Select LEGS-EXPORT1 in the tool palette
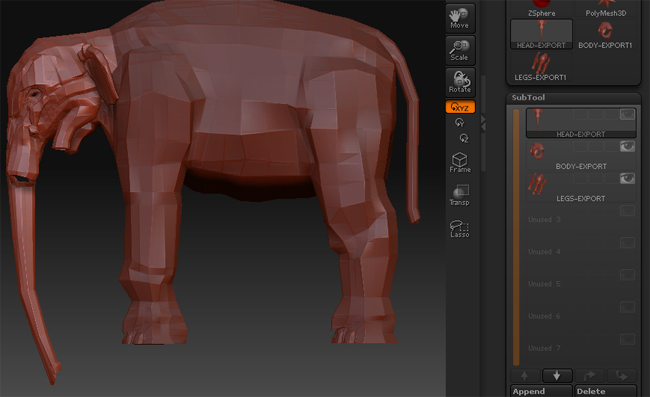The width and height of the screenshot is (650, 397). 541,66
